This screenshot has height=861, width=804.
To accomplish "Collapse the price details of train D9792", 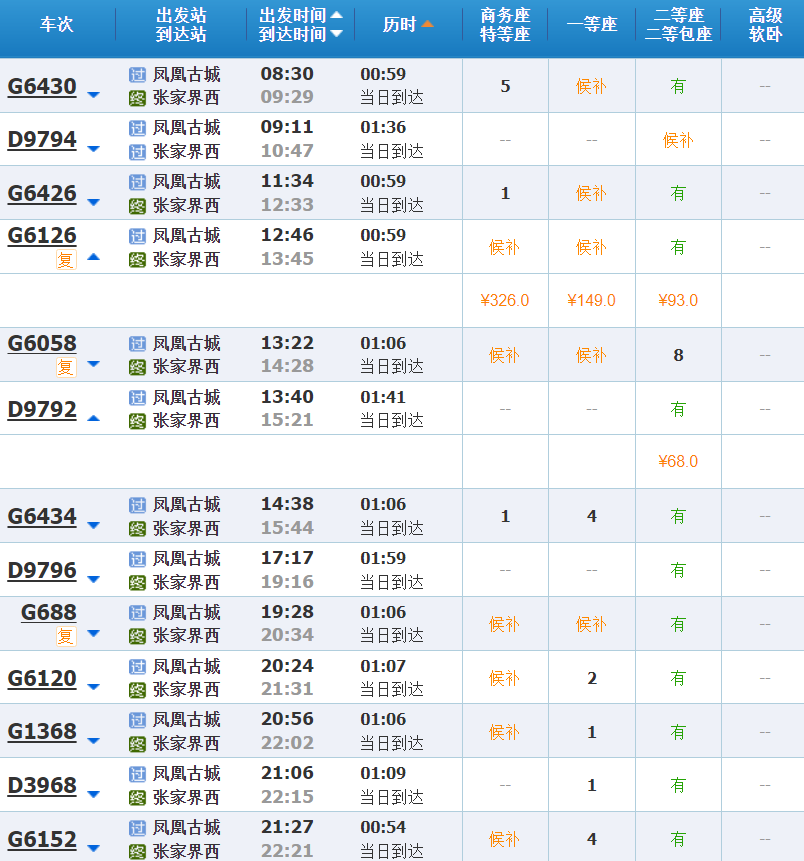I will [93, 418].
